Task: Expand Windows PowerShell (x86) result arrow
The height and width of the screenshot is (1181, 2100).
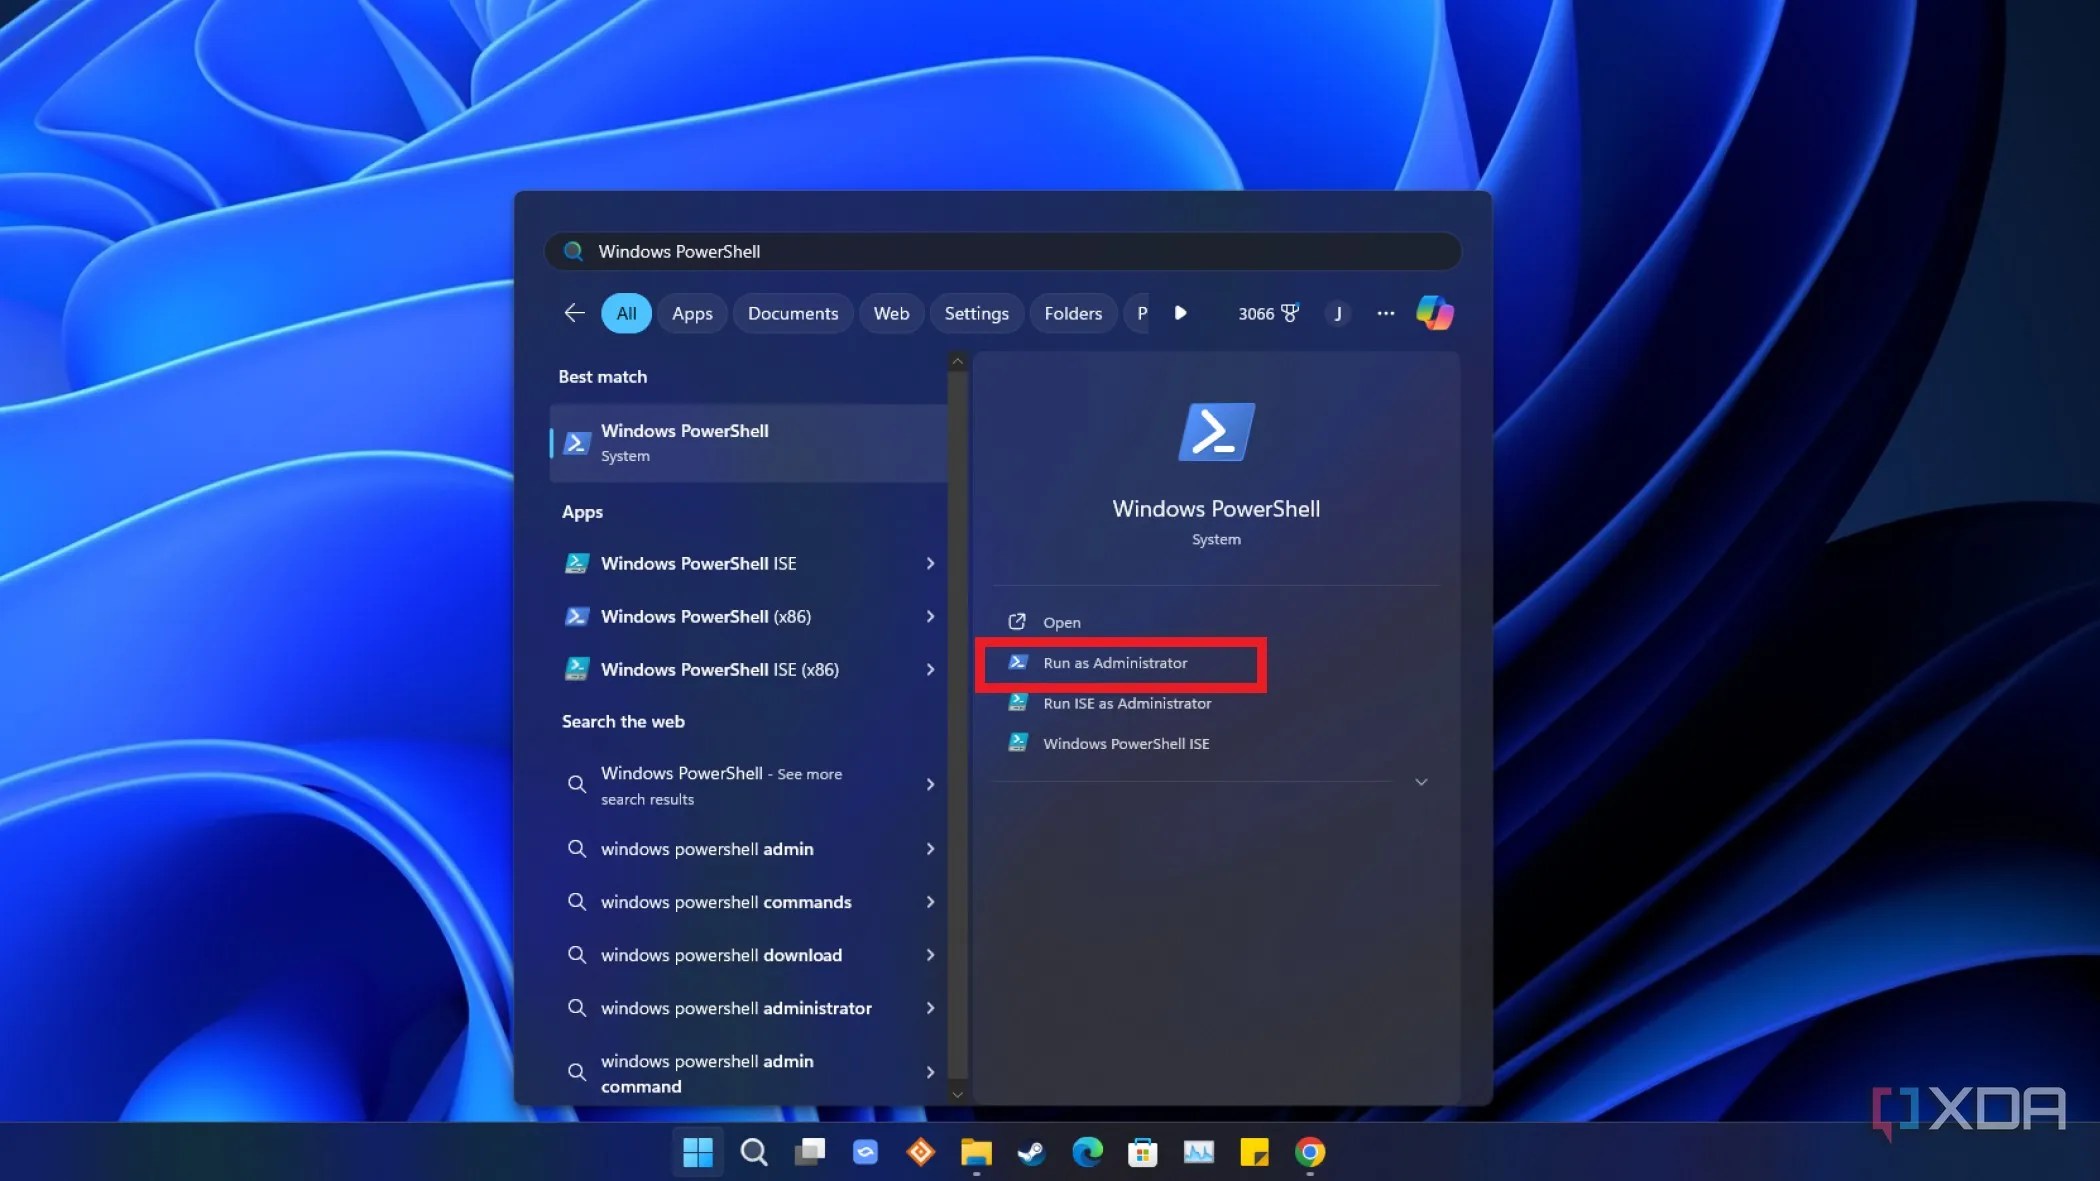Action: [930, 616]
